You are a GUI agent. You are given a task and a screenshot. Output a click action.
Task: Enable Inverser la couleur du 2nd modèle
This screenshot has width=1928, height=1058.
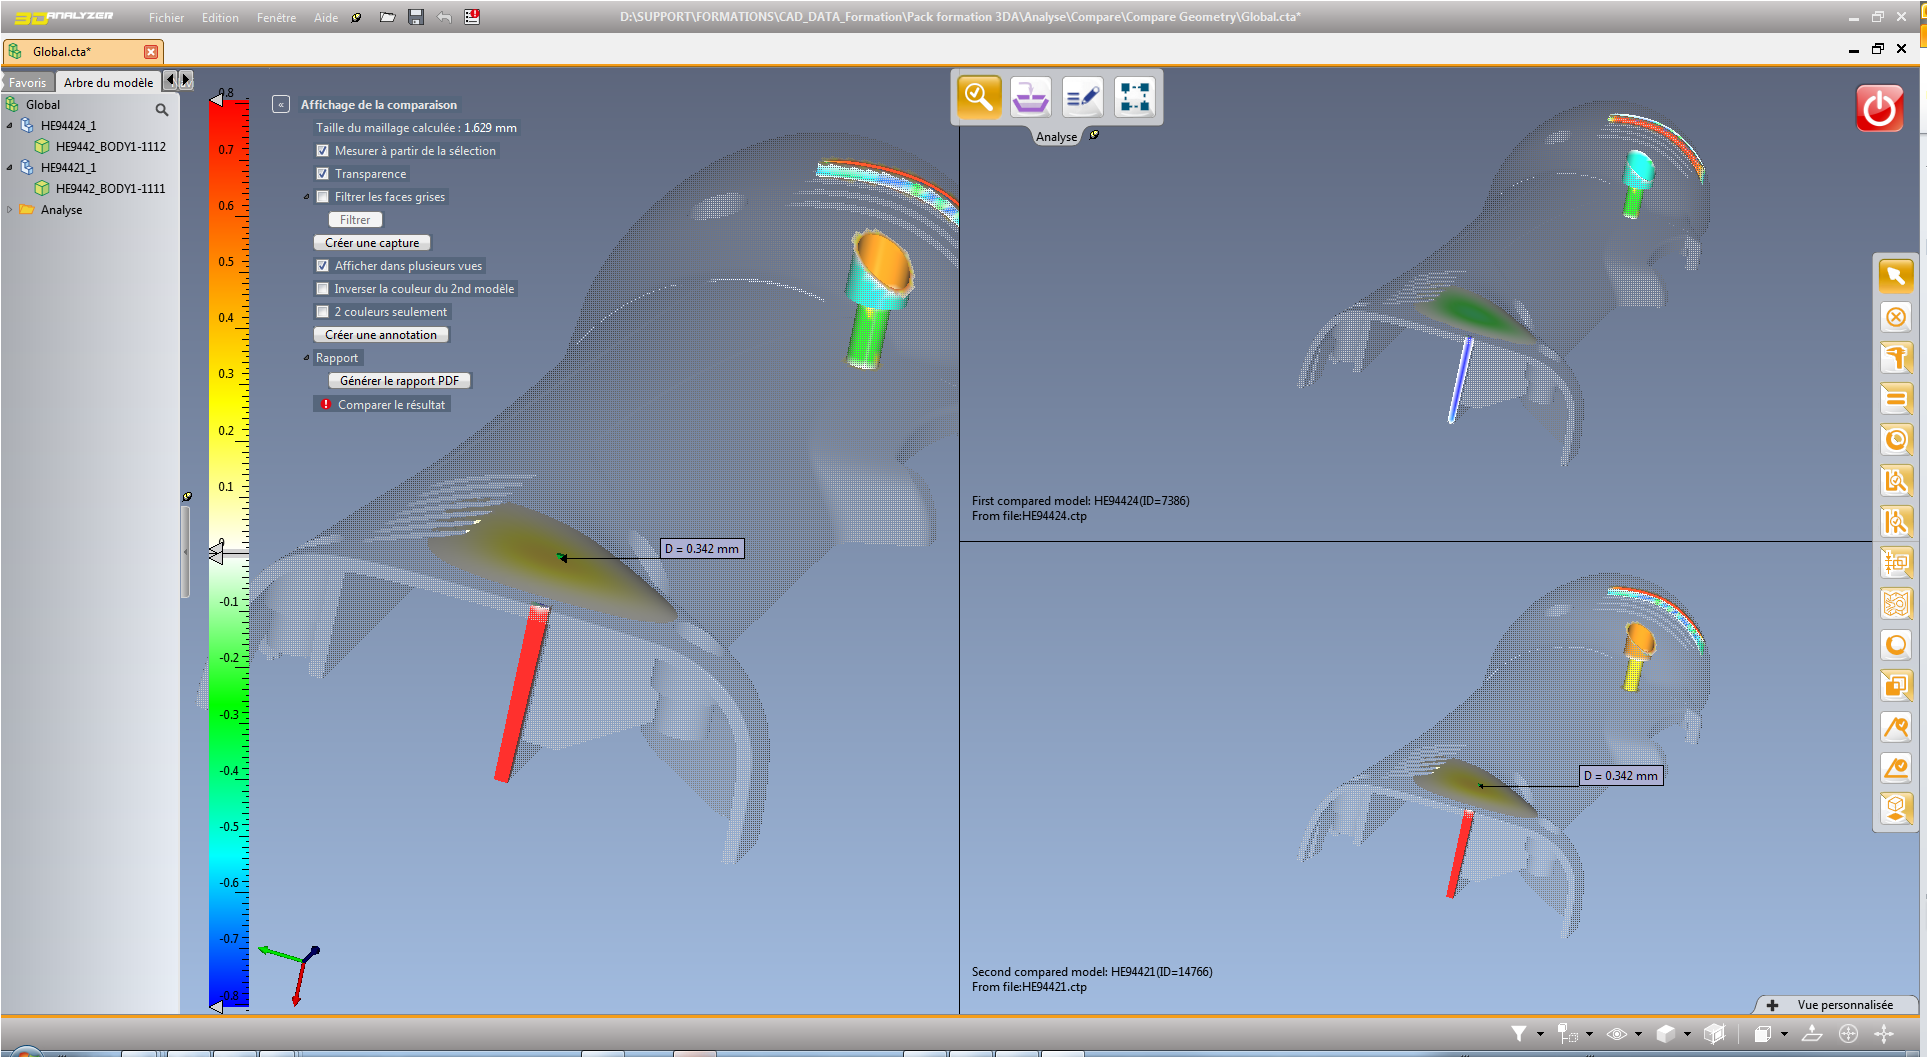[323, 288]
